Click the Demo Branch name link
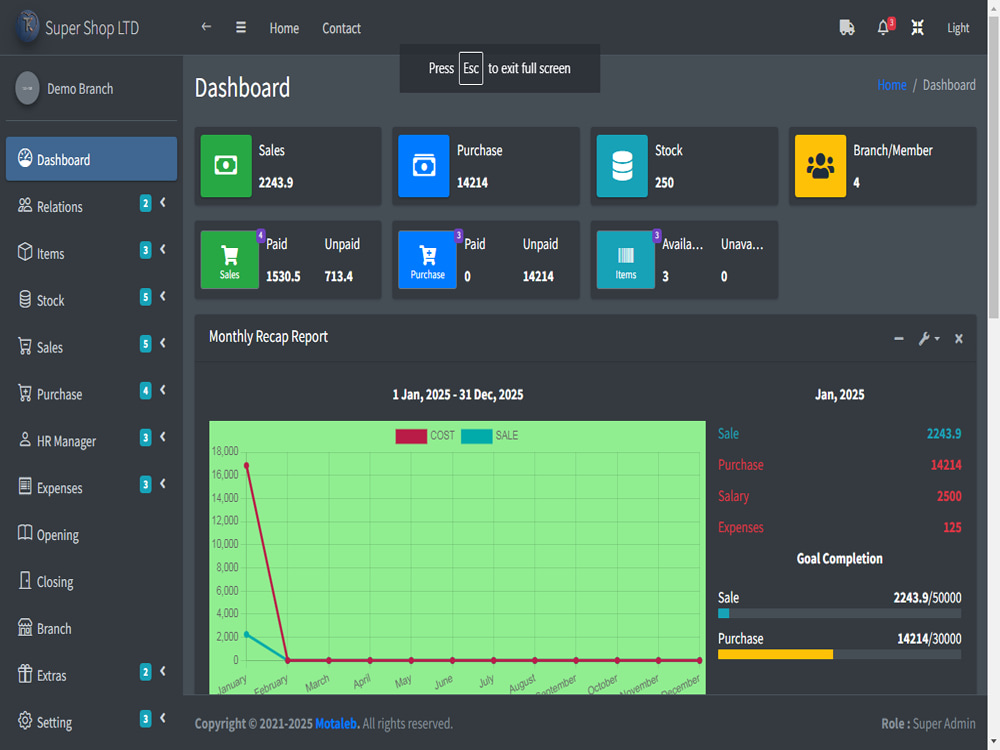 (x=80, y=89)
